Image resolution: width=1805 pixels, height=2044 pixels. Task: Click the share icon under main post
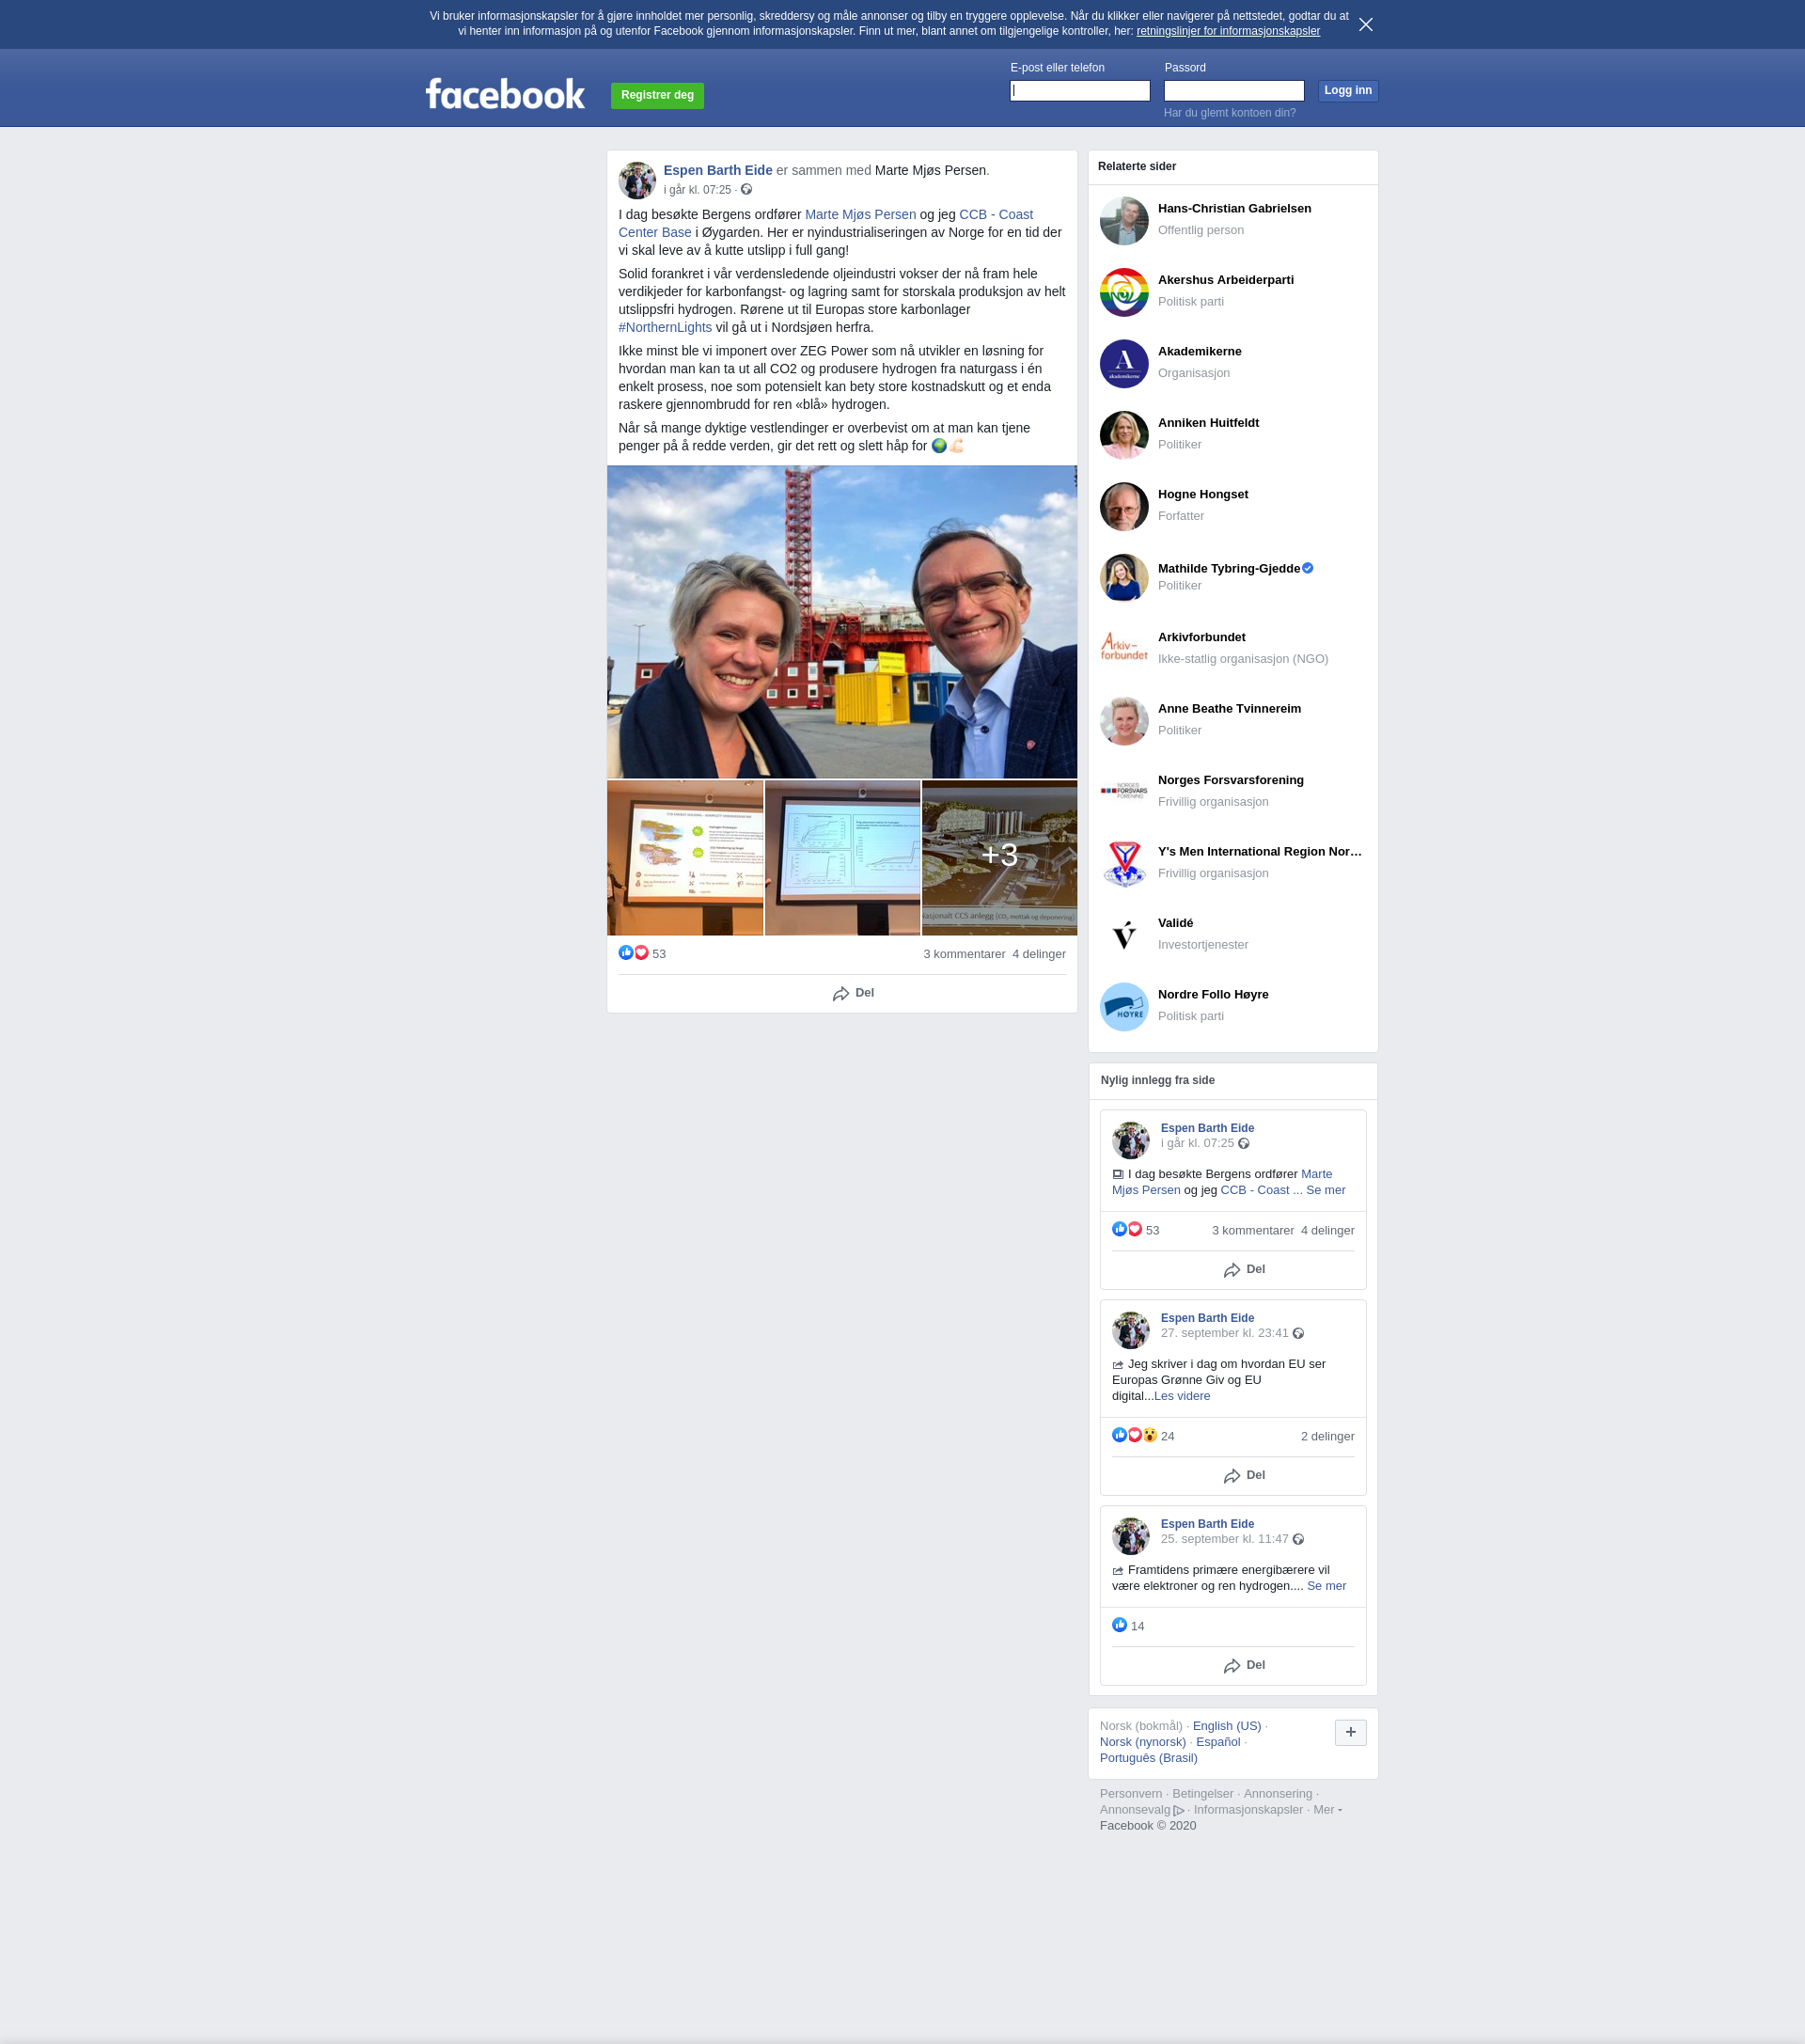pyautogui.click(x=841, y=993)
